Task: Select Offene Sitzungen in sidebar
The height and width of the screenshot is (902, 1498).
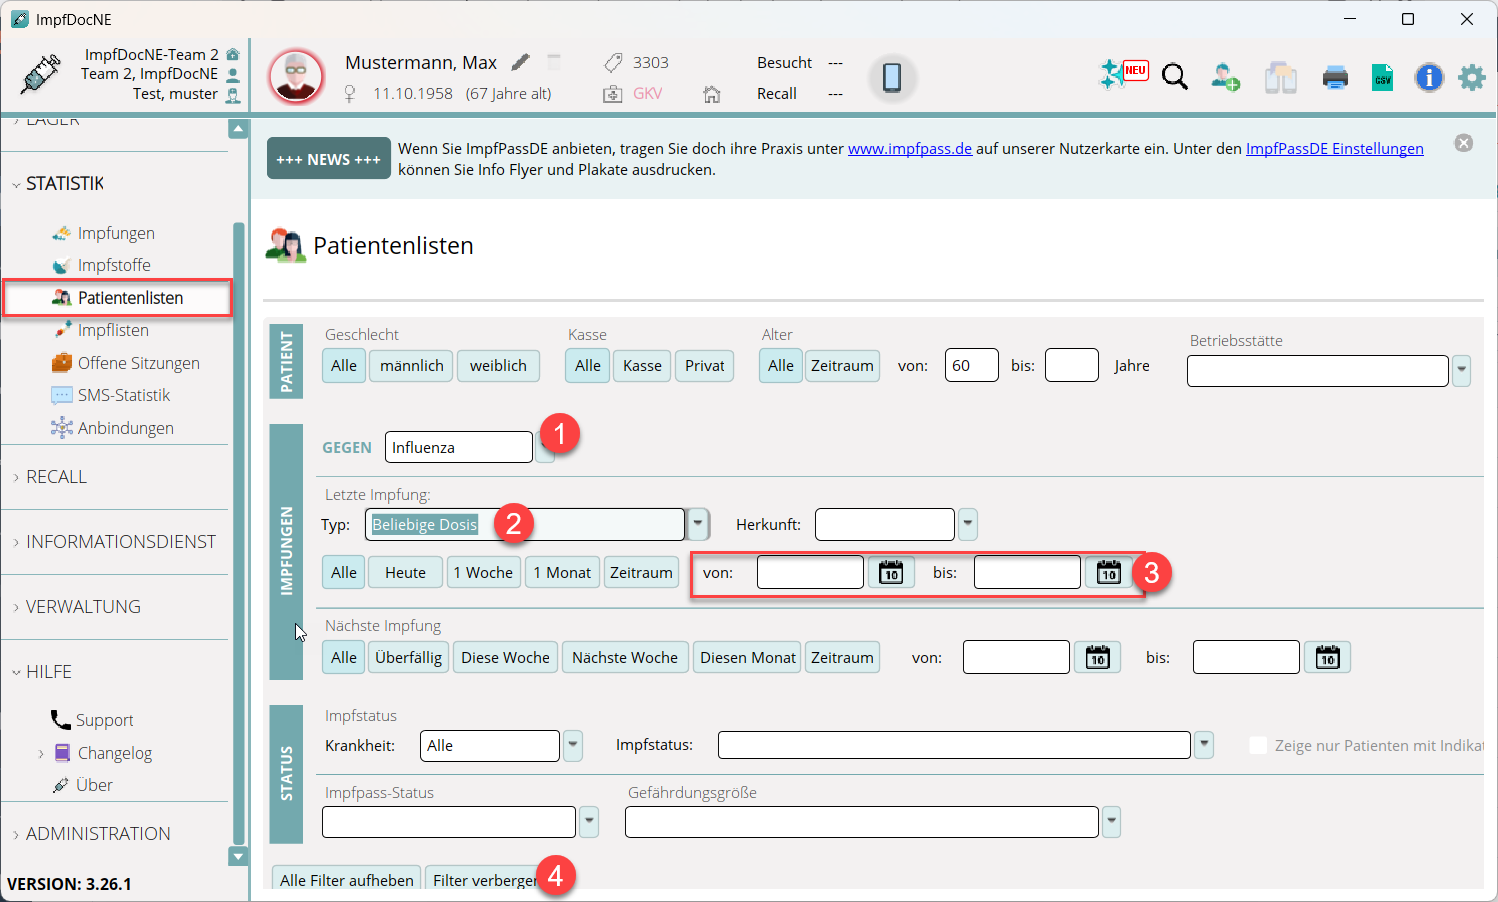Action: [x=138, y=363]
